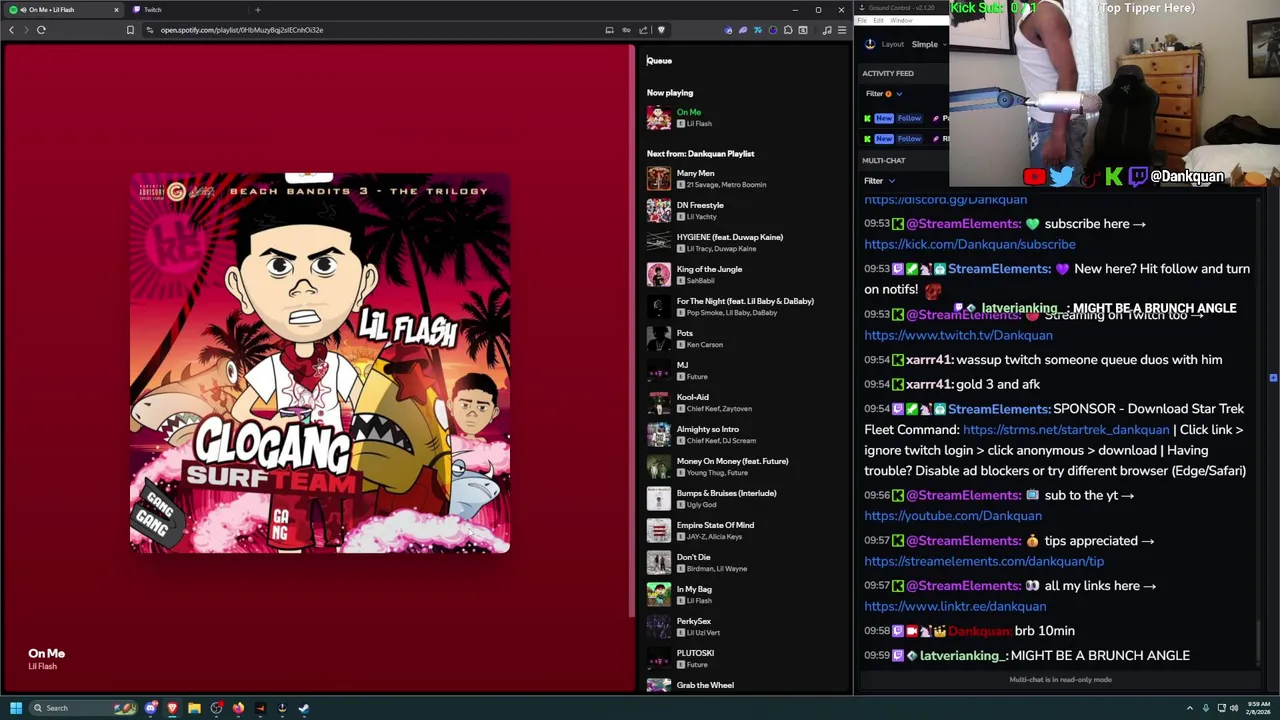This screenshot has width=1280, height=720.
Task: Click now playing On Me thumbnail in queue
Action: pos(659,118)
